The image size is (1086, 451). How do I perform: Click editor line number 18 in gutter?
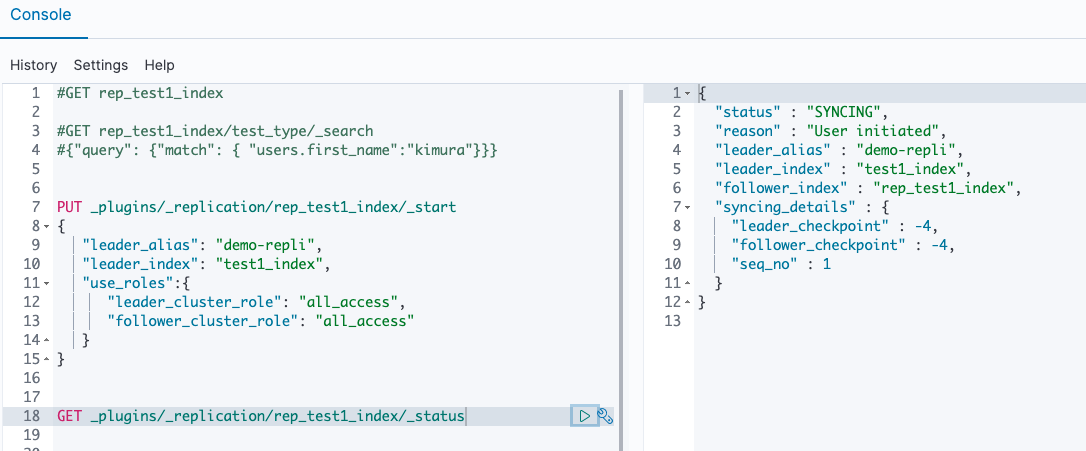click(x=31, y=416)
